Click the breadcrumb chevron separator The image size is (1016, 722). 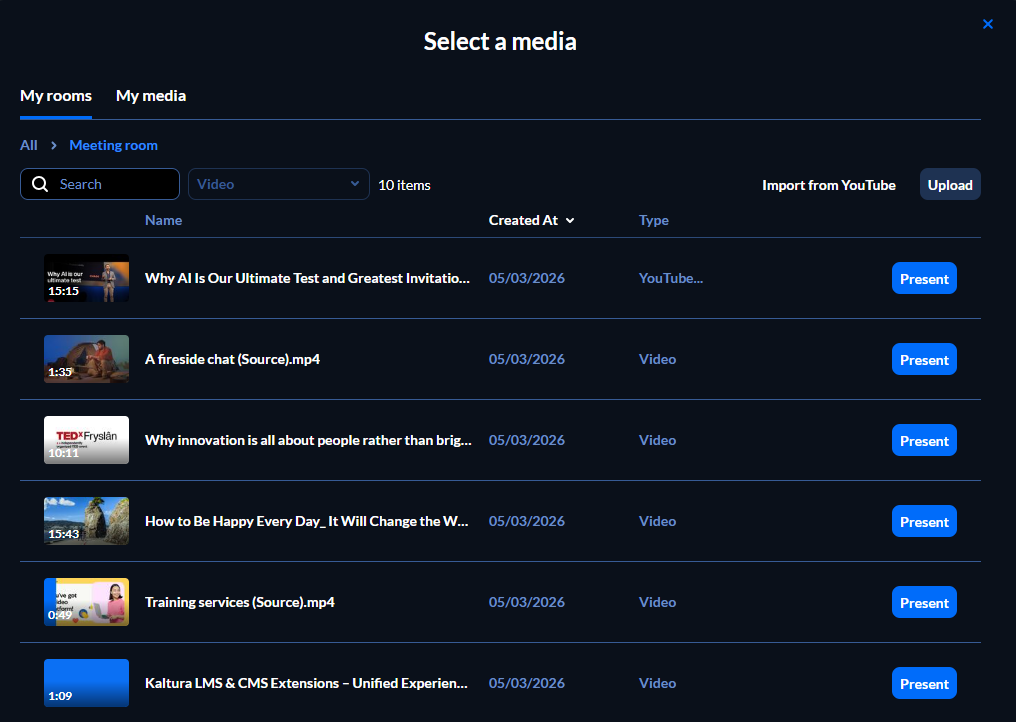pyautogui.click(x=54, y=145)
